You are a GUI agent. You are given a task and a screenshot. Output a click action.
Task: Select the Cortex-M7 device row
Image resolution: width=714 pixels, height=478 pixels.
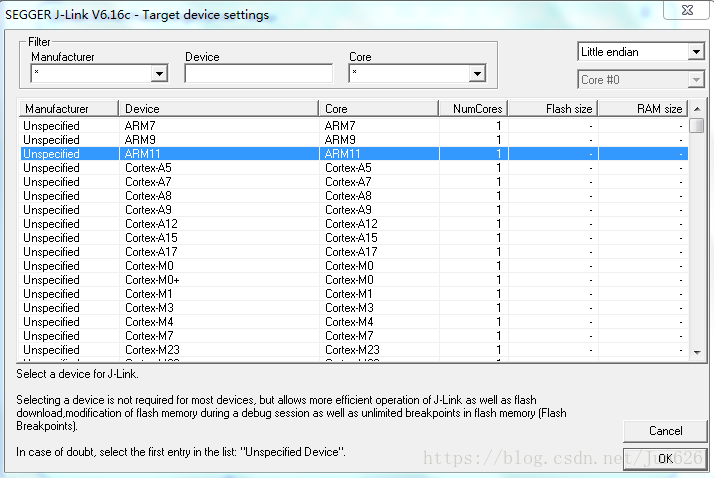(354, 336)
